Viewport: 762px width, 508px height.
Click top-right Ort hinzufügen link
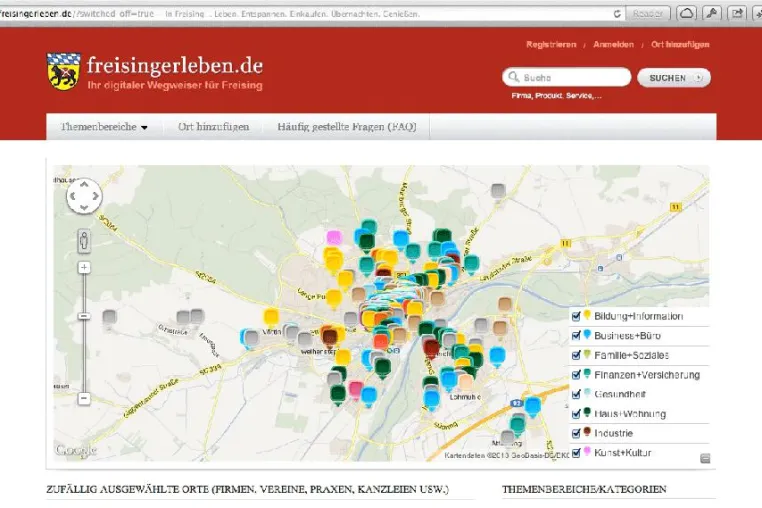click(680, 44)
